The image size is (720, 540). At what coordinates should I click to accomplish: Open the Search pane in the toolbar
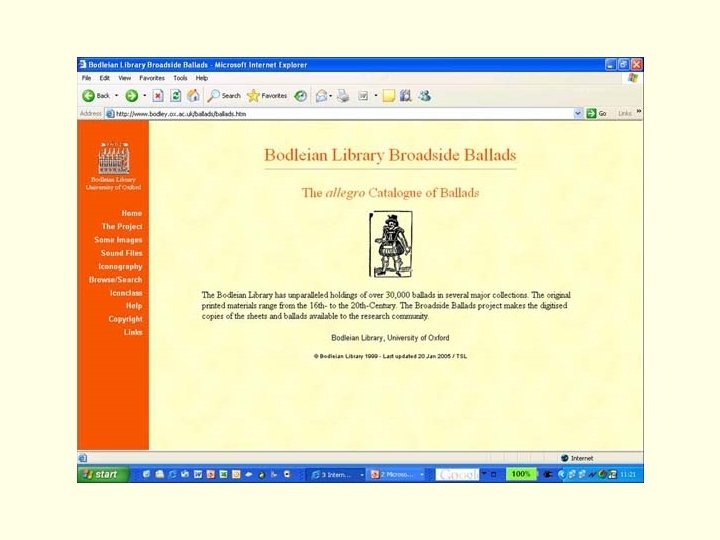(x=224, y=96)
